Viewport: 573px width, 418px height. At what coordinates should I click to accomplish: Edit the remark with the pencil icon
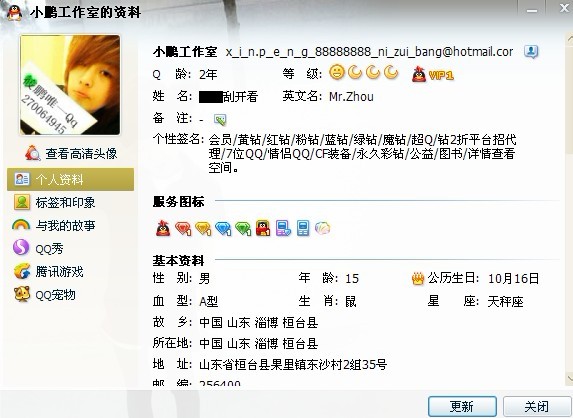[220, 119]
